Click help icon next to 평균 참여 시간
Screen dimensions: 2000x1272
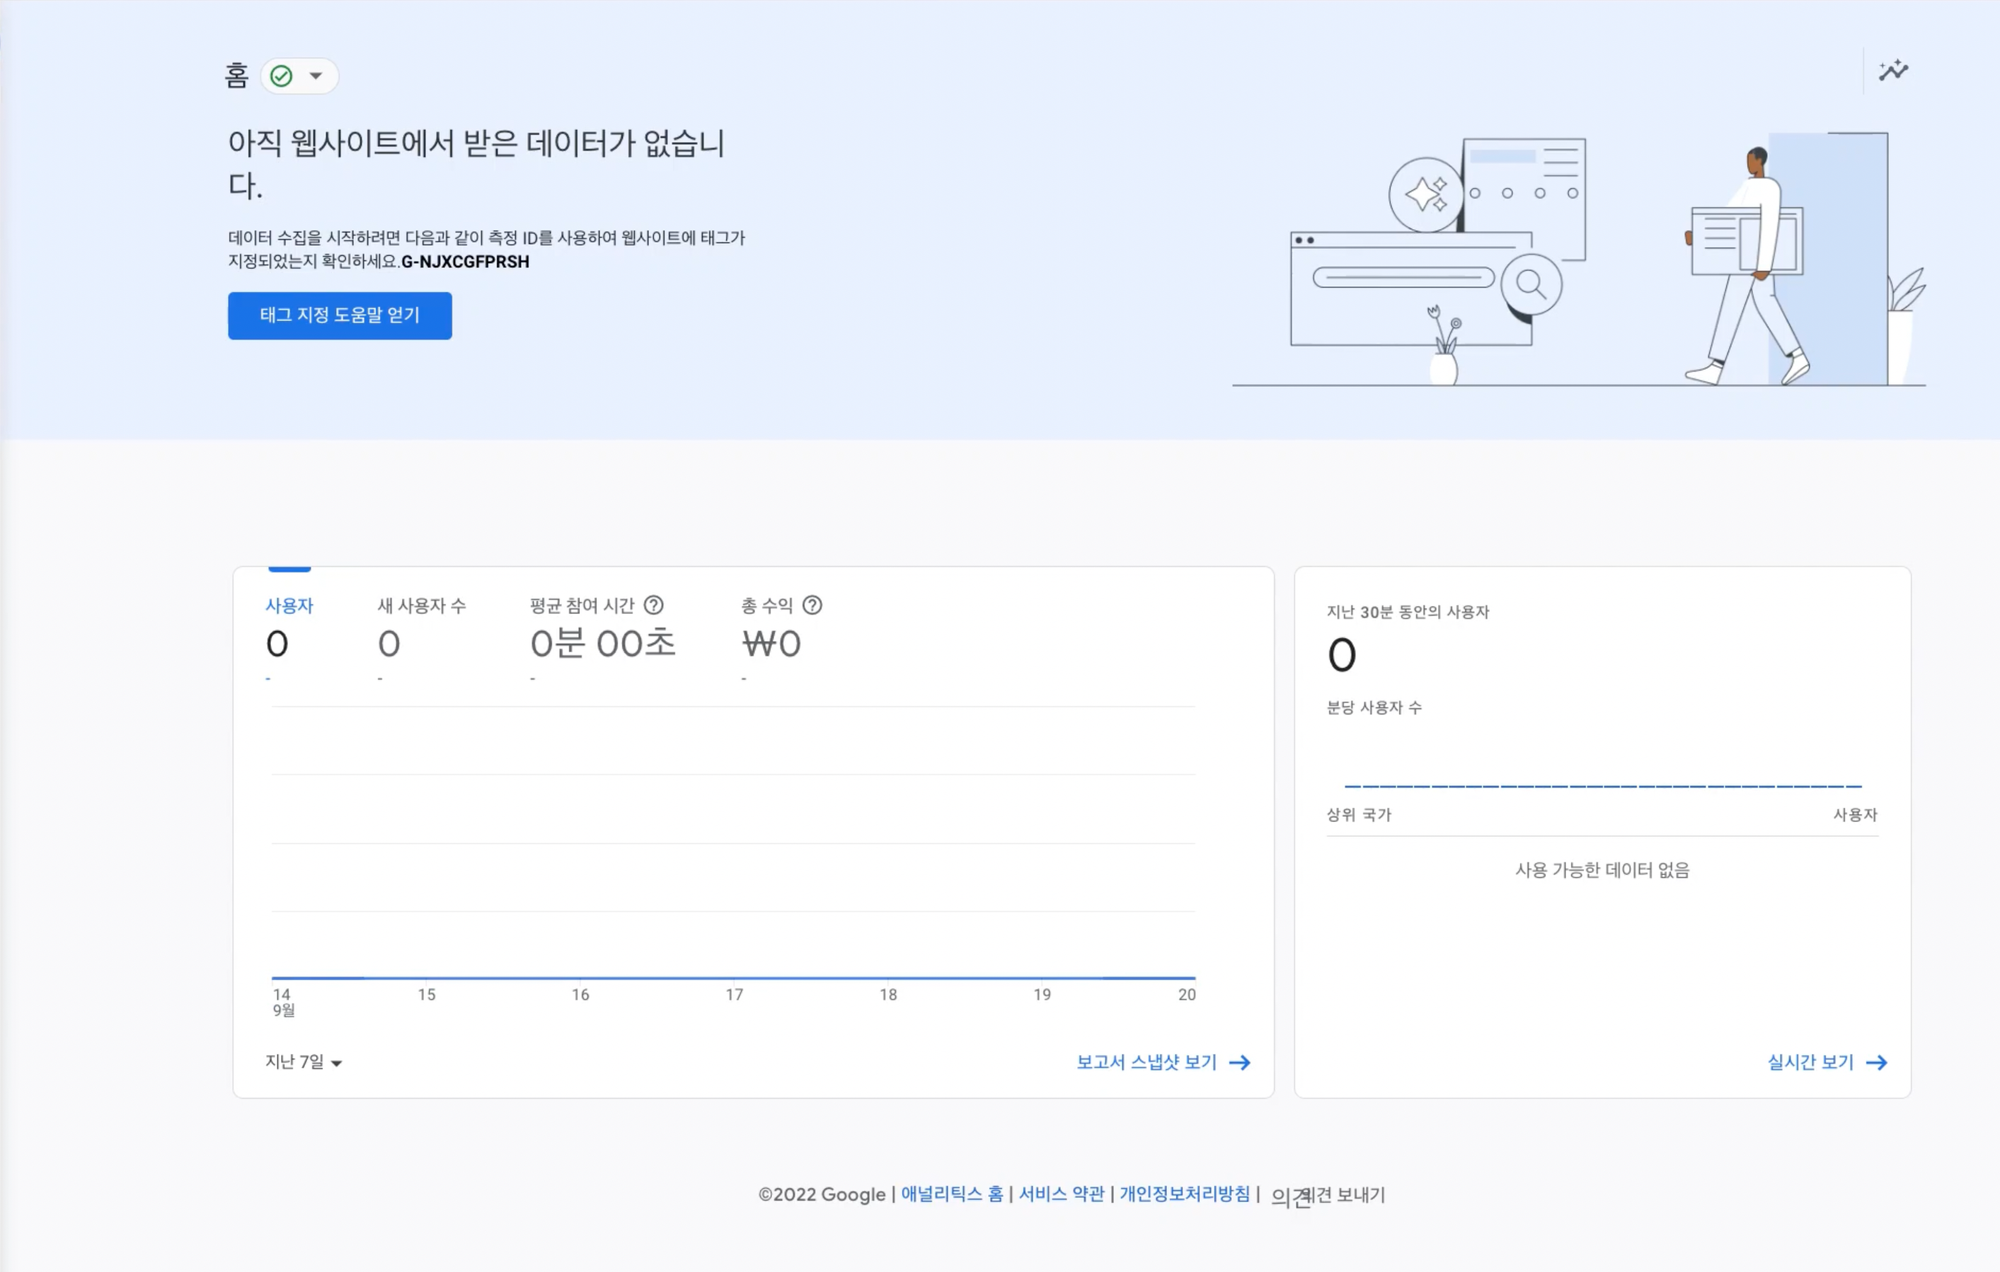(x=654, y=605)
